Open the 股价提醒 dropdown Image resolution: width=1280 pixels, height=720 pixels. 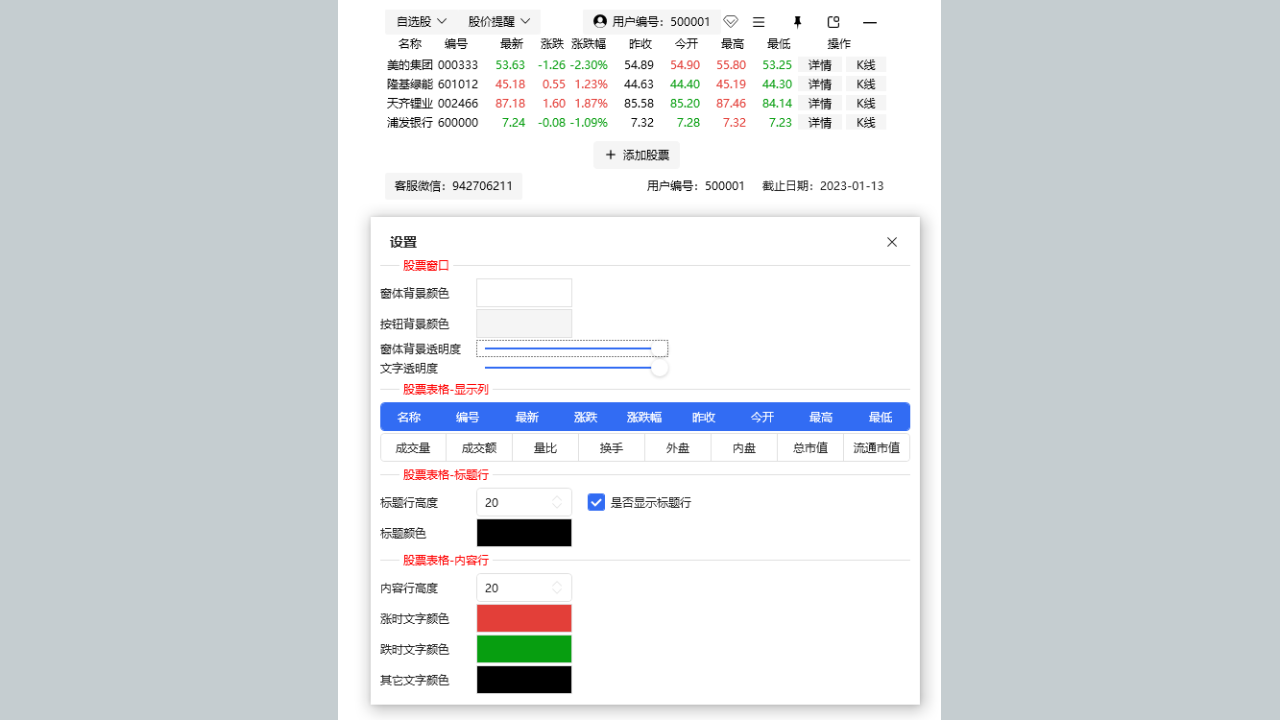click(x=497, y=20)
